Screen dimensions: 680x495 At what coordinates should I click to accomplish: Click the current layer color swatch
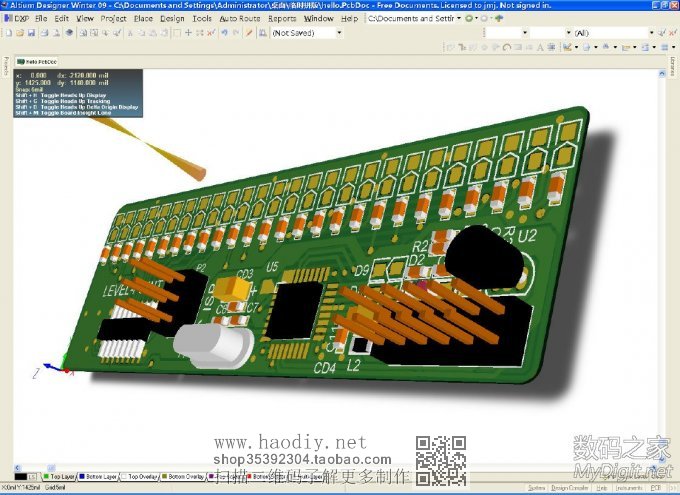20,477
